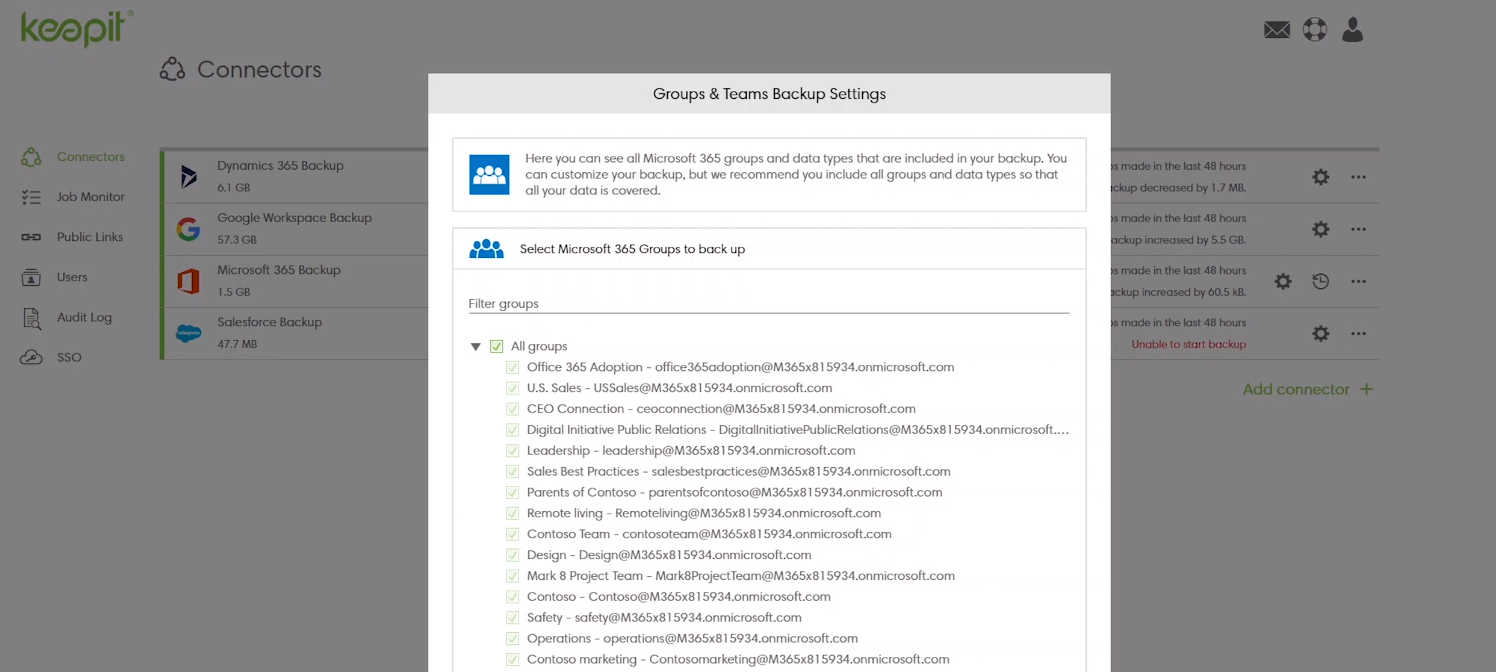
Task: Uncheck the U.S. Sales group checkbox
Action: point(512,388)
